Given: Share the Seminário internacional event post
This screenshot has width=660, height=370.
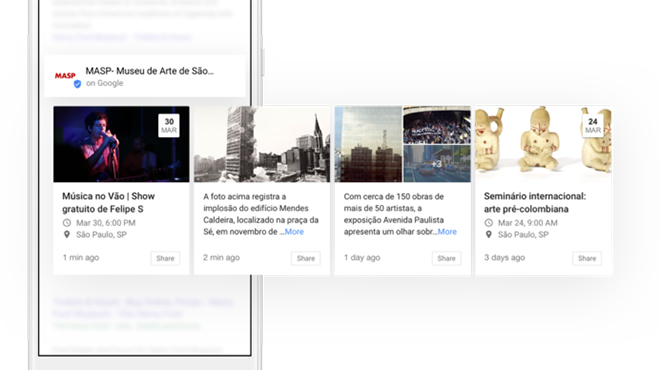Looking at the screenshot, I should tap(587, 258).
